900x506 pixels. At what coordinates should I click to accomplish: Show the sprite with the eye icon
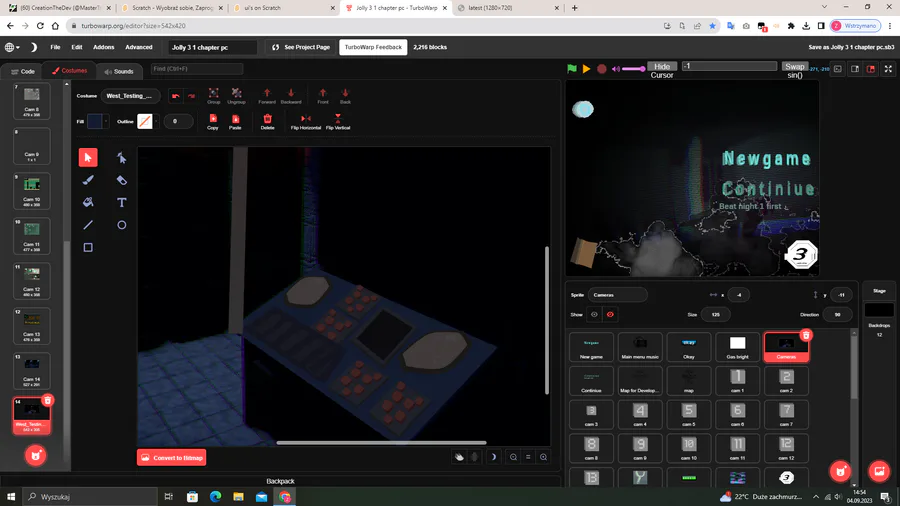(x=594, y=314)
